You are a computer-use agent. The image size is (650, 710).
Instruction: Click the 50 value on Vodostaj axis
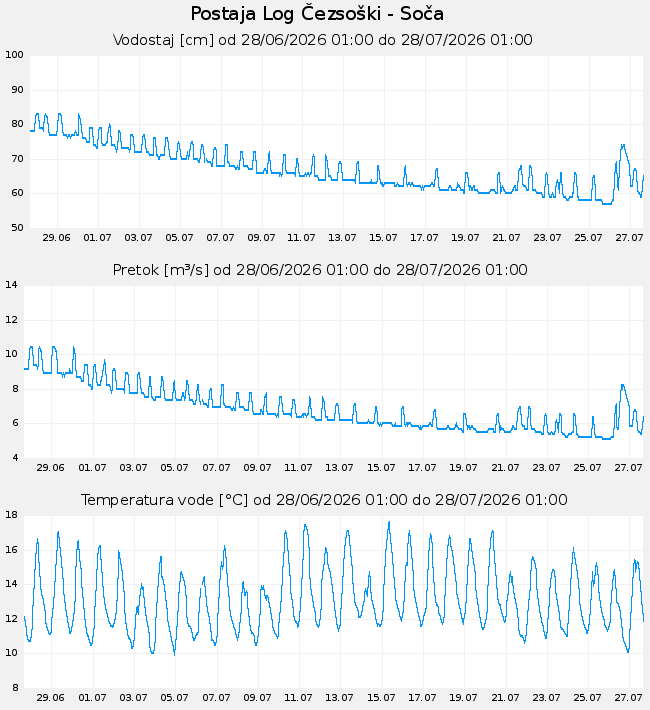(x=17, y=228)
